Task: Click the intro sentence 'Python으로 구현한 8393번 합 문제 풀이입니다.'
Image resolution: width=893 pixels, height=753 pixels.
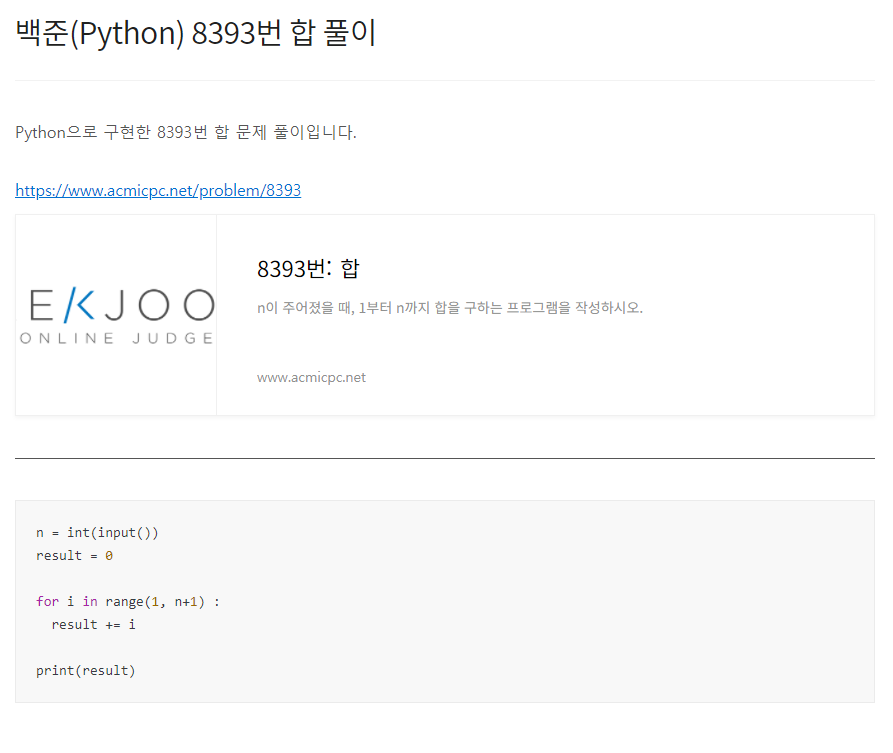Action: 186,132
